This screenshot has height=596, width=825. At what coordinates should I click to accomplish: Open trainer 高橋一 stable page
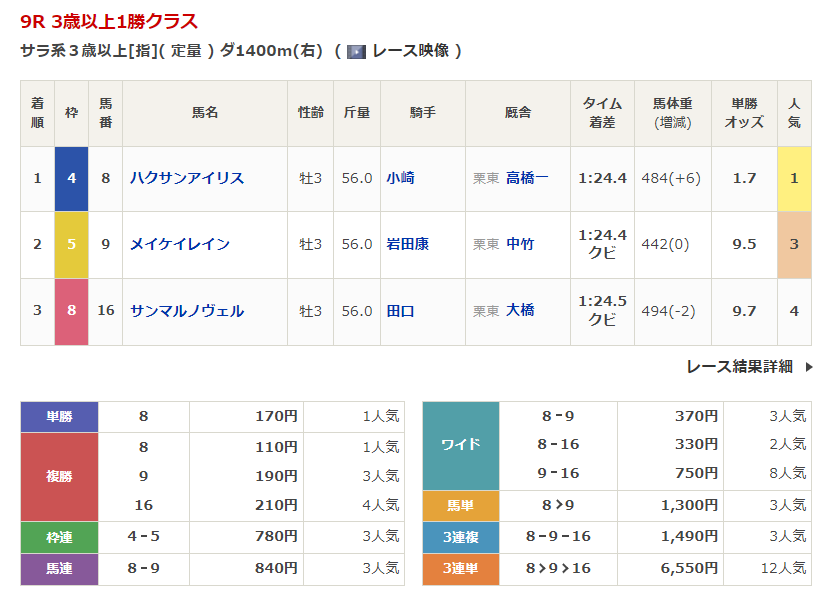coord(527,178)
